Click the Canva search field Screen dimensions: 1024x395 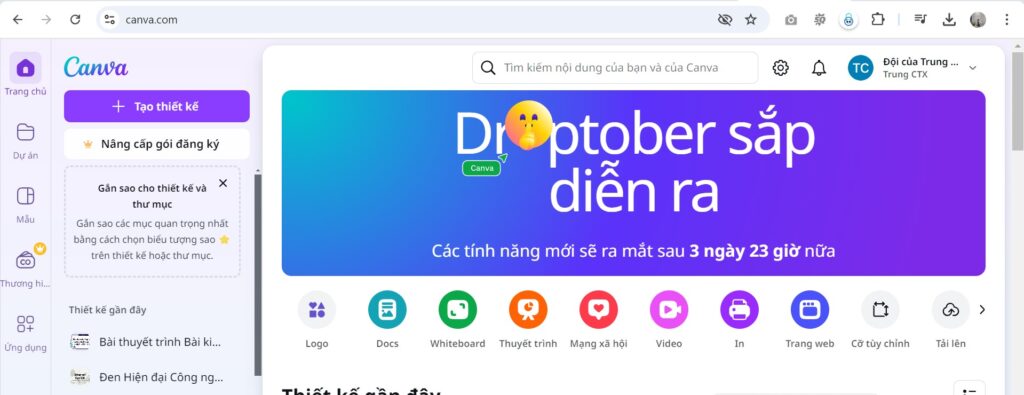click(615, 68)
